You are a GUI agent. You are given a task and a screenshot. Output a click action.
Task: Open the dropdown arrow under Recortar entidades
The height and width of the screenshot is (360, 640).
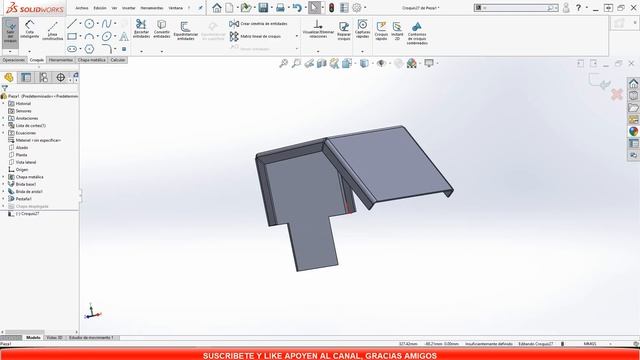[x=141, y=51]
